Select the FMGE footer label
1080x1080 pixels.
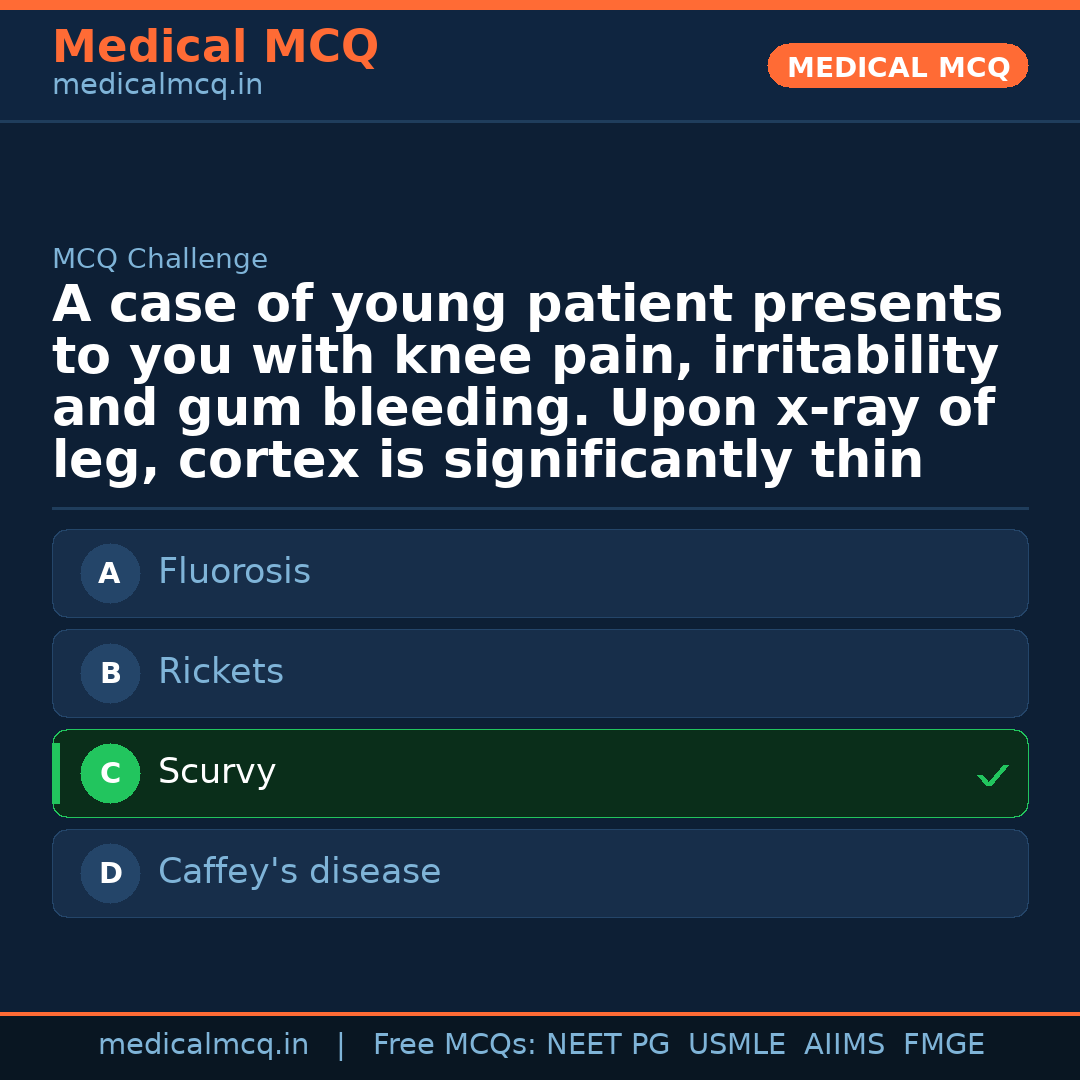[943, 1045]
